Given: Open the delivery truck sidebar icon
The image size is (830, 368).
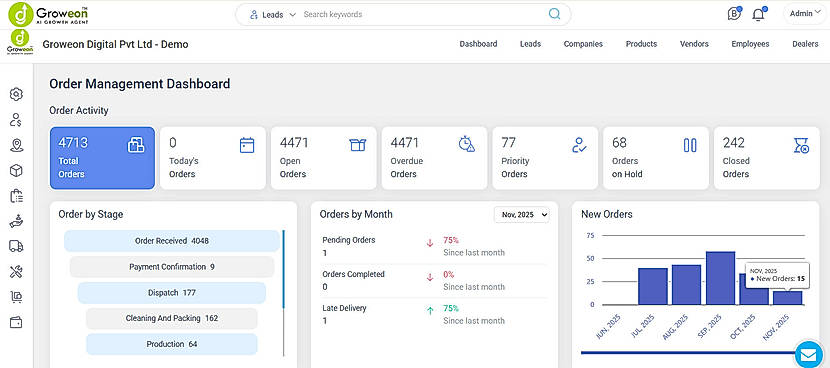Looking at the screenshot, I should pos(16,246).
